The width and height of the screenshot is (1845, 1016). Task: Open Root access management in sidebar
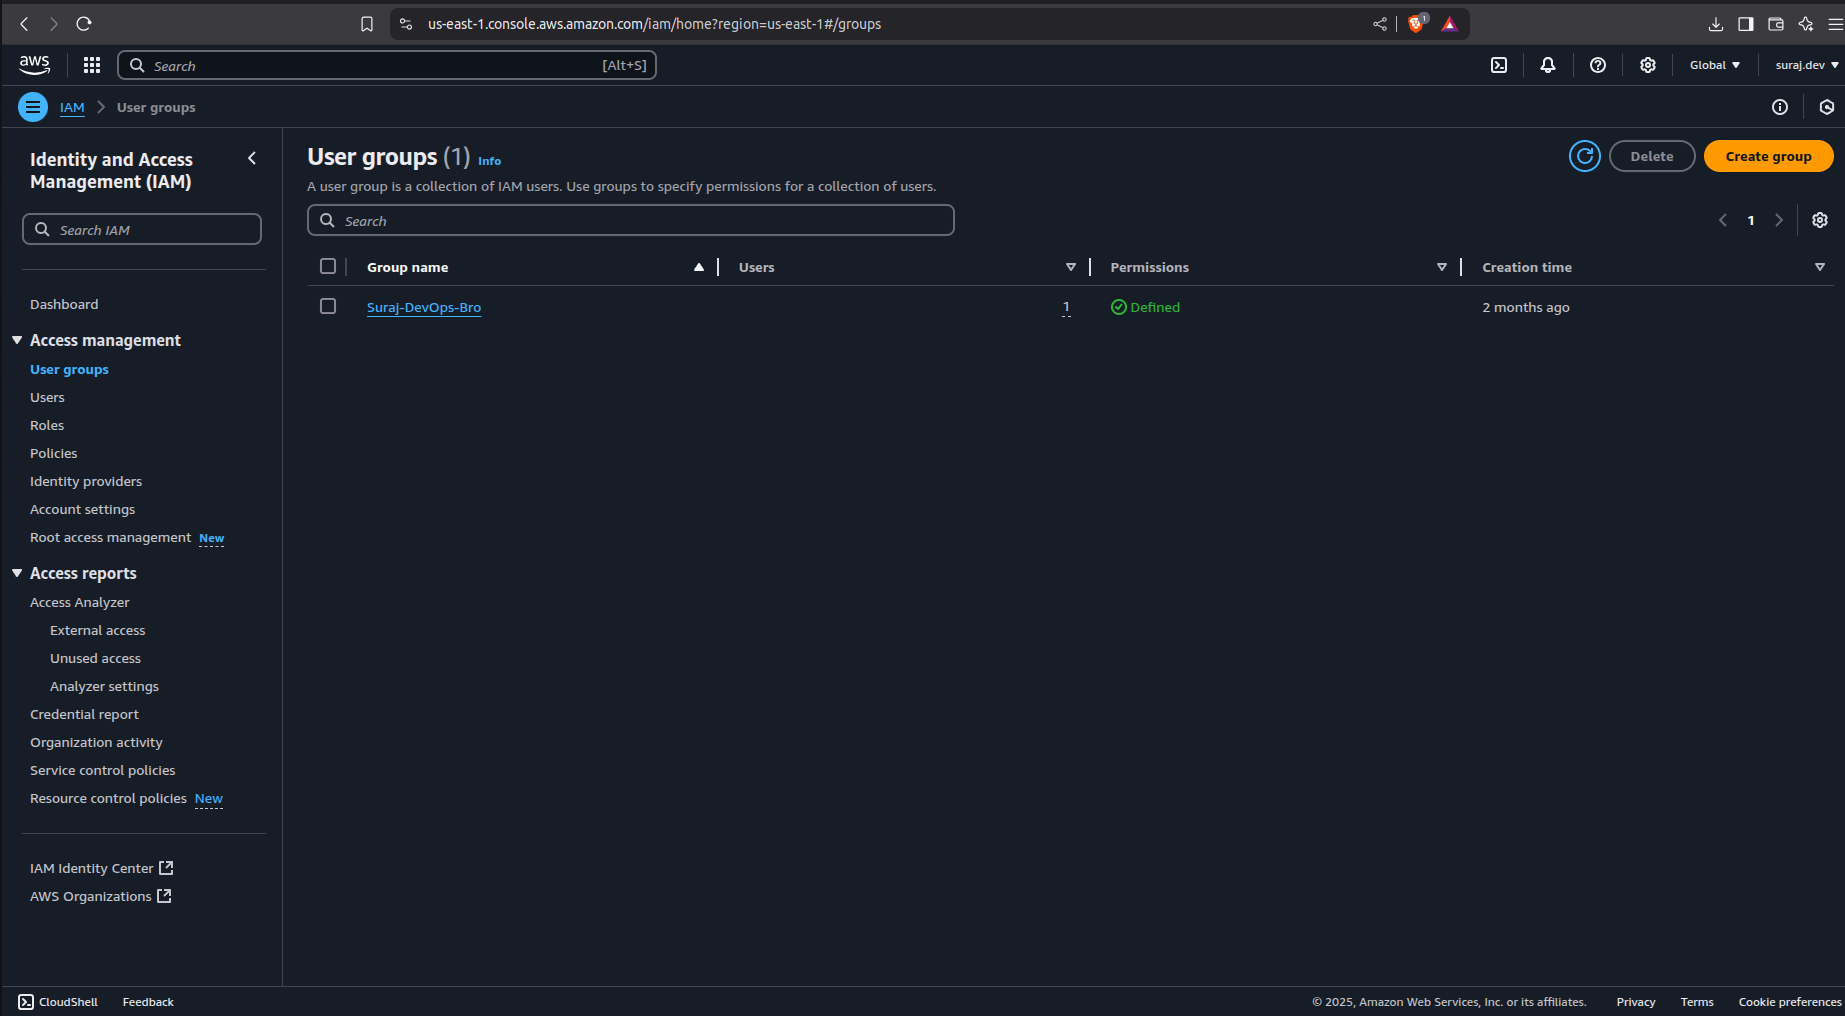[110, 537]
